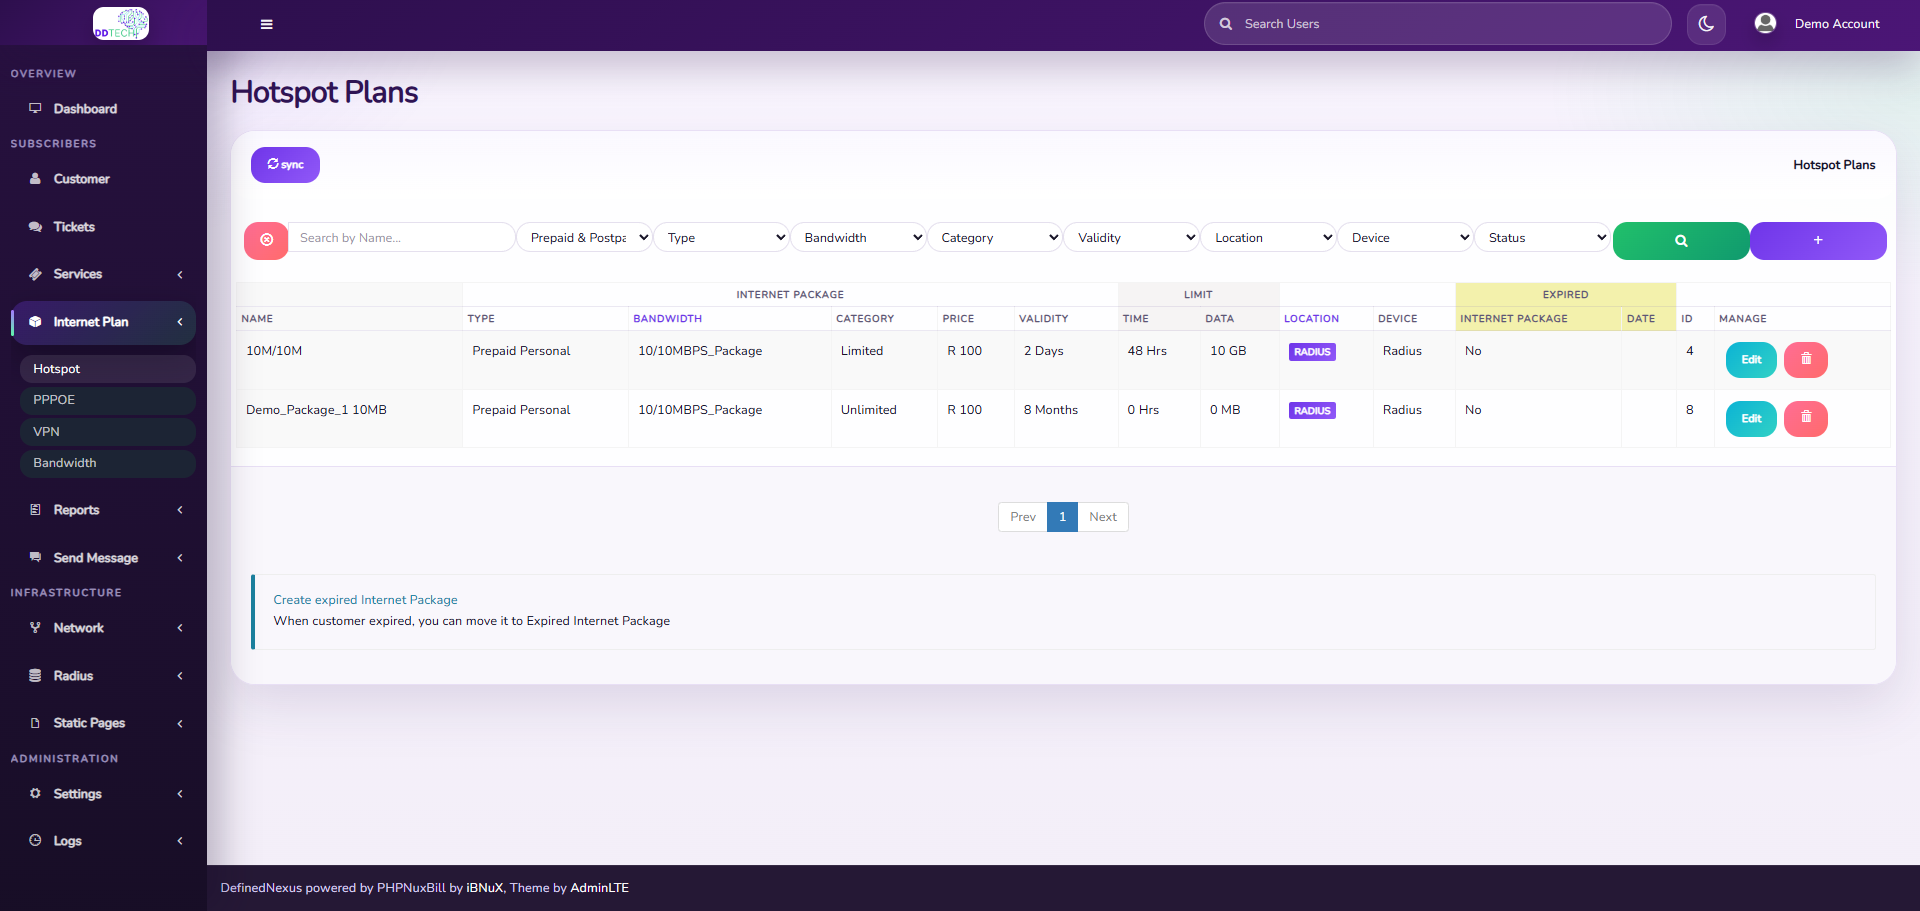This screenshot has width=1920, height=911.
Task: Switch to the PPPOE plans section
Action: [x=53, y=399]
